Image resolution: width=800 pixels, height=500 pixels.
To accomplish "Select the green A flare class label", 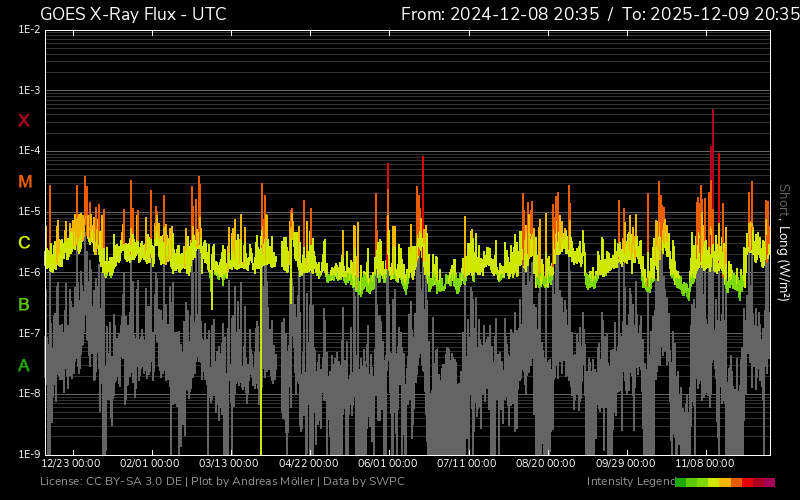I will point(24,366).
